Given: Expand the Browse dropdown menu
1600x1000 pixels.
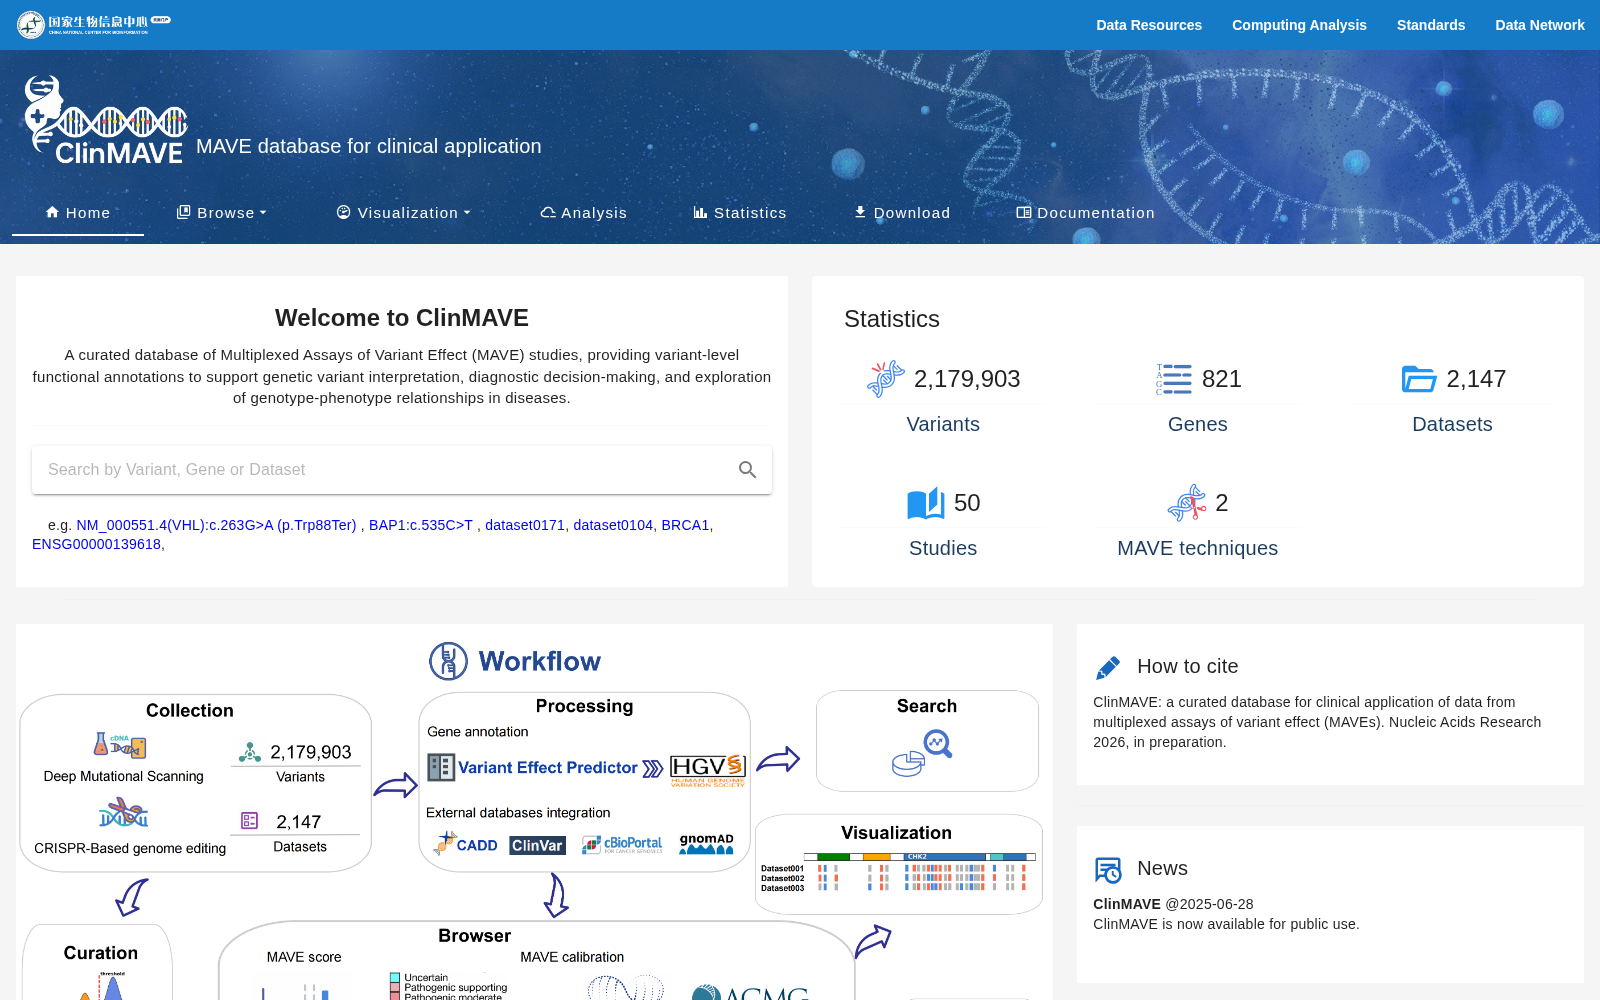Looking at the screenshot, I should (222, 213).
